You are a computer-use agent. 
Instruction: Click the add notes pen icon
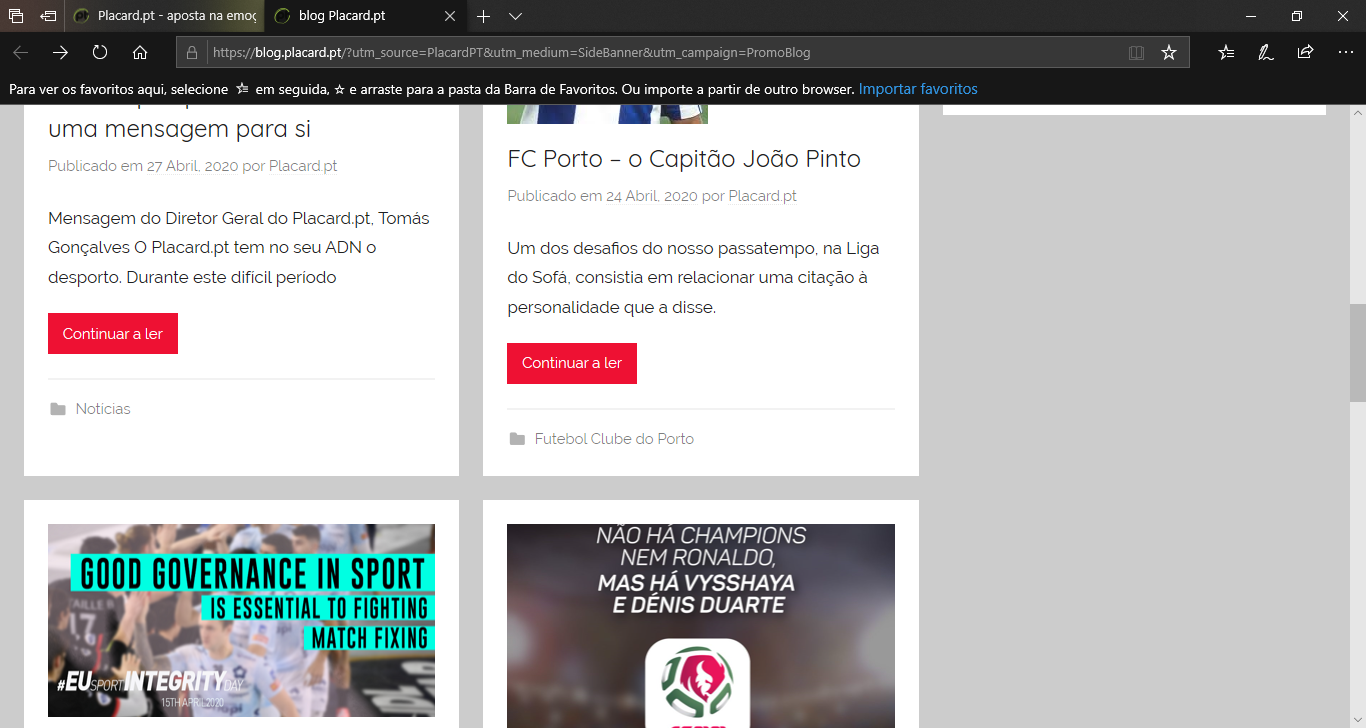pyautogui.click(x=1266, y=52)
